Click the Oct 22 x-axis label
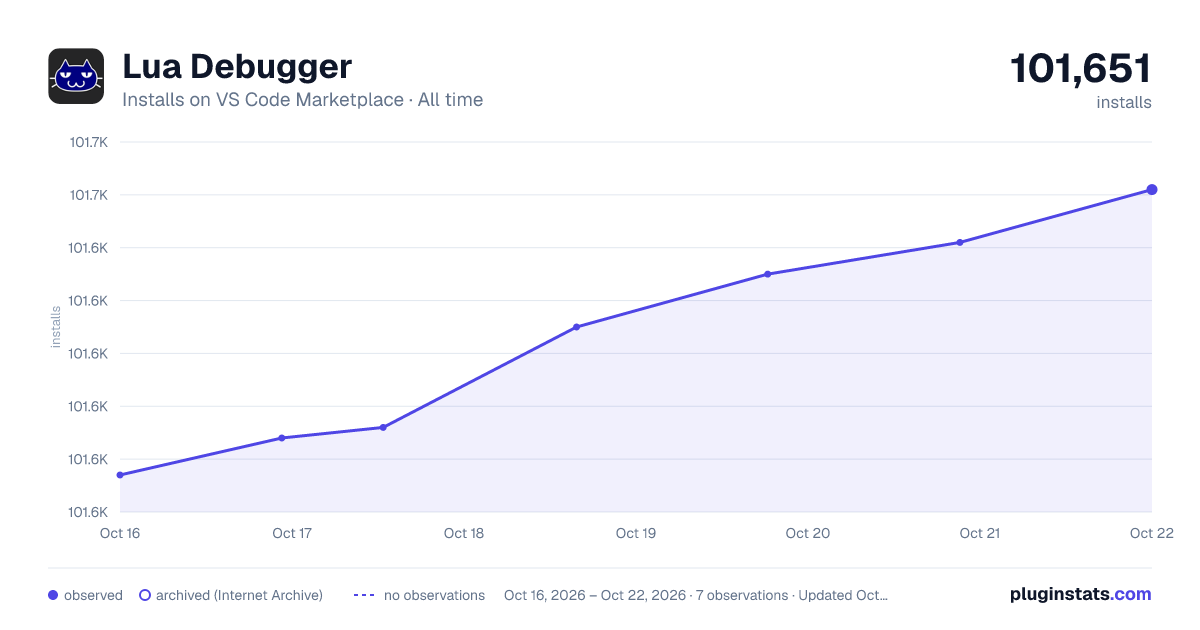 [x=1150, y=533]
